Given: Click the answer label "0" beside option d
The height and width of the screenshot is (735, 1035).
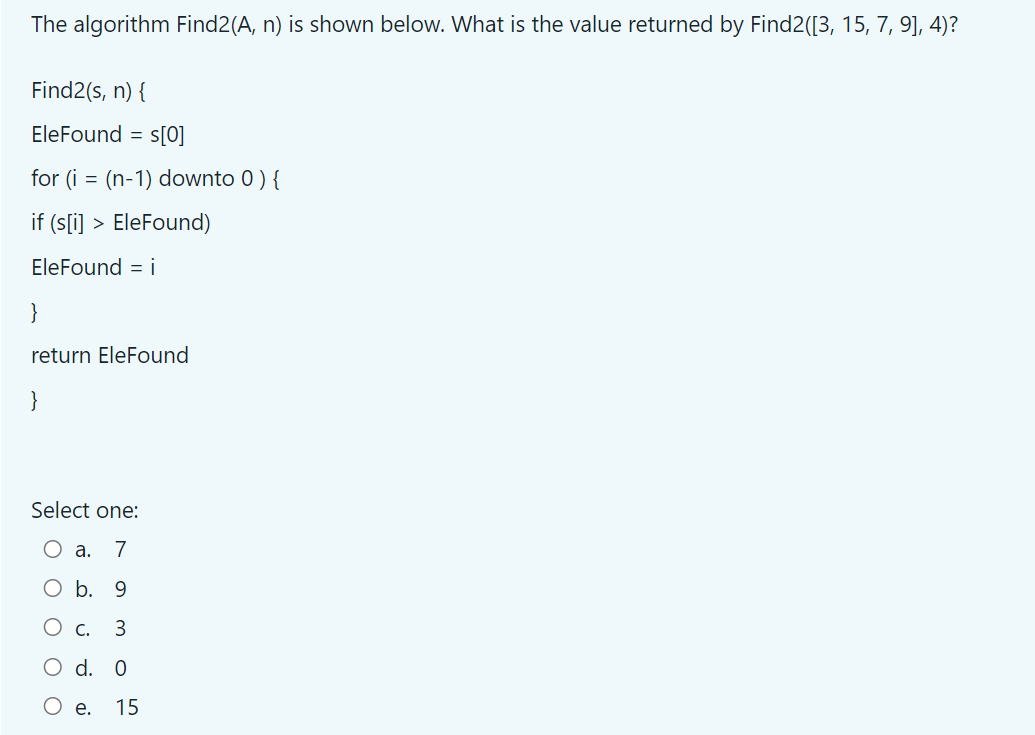Looking at the screenshot, I should [119, 668].
